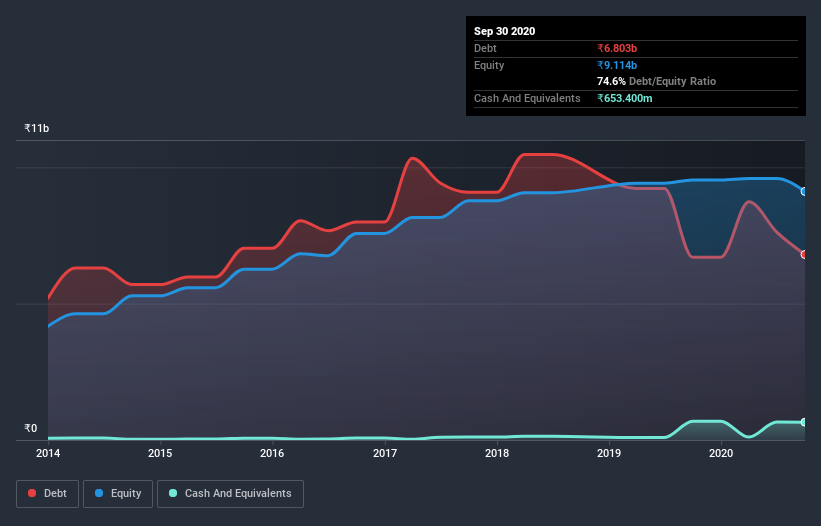Click the 2017 x-axis label
The height and width of the screenshot is (526, 821).
click(385, 453)
